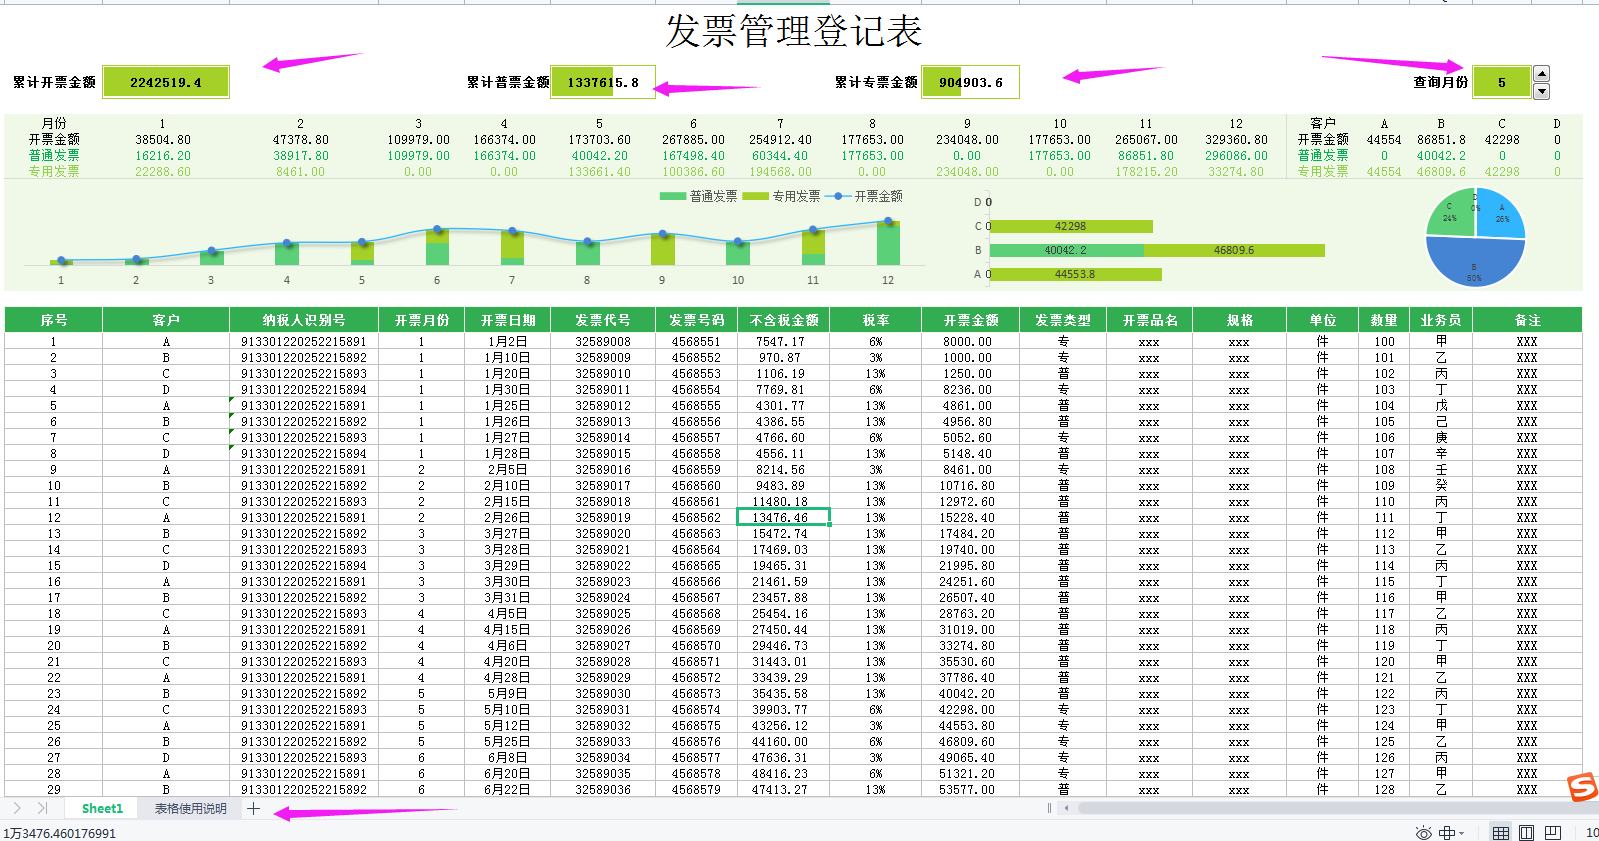This screenshot has height=841, width=1599.
Task: Click the 开票金额 column header
Action: coord(970,320)
